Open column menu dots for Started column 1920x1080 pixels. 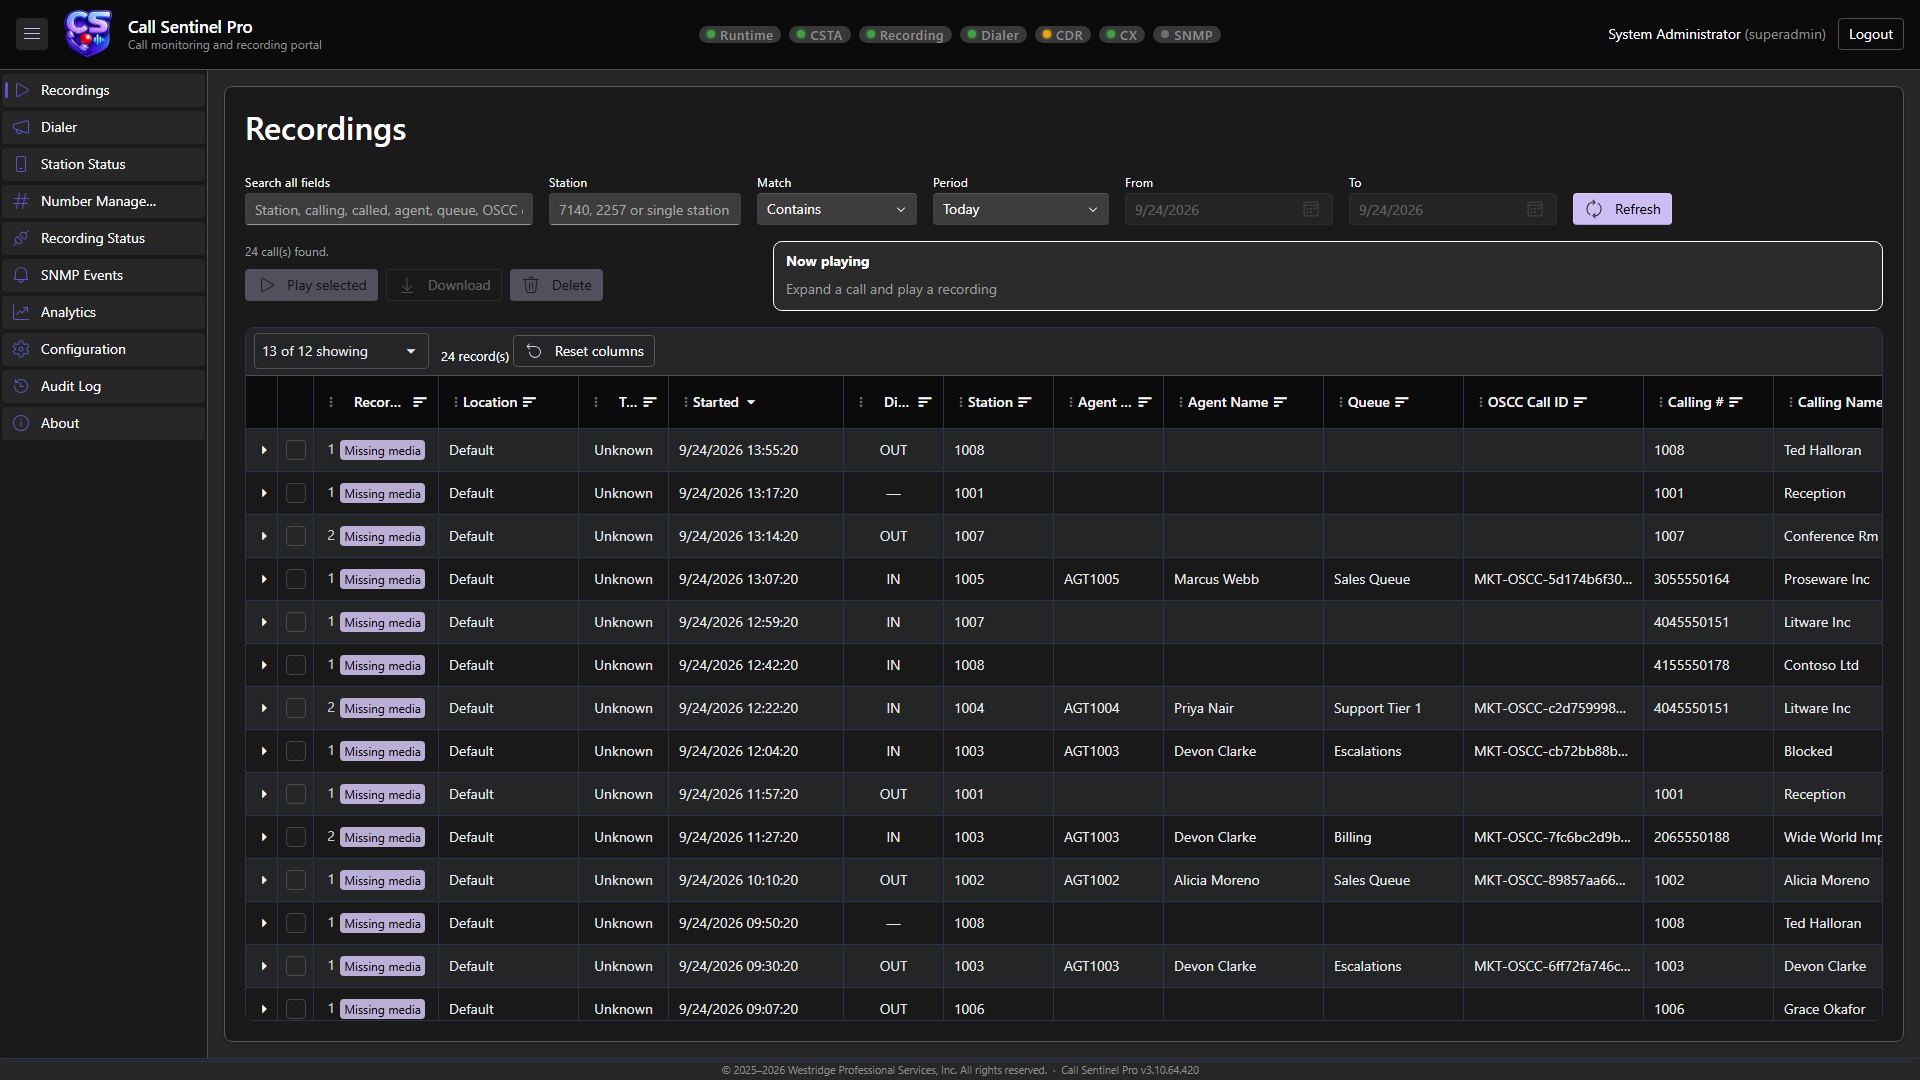coord(685,403)
